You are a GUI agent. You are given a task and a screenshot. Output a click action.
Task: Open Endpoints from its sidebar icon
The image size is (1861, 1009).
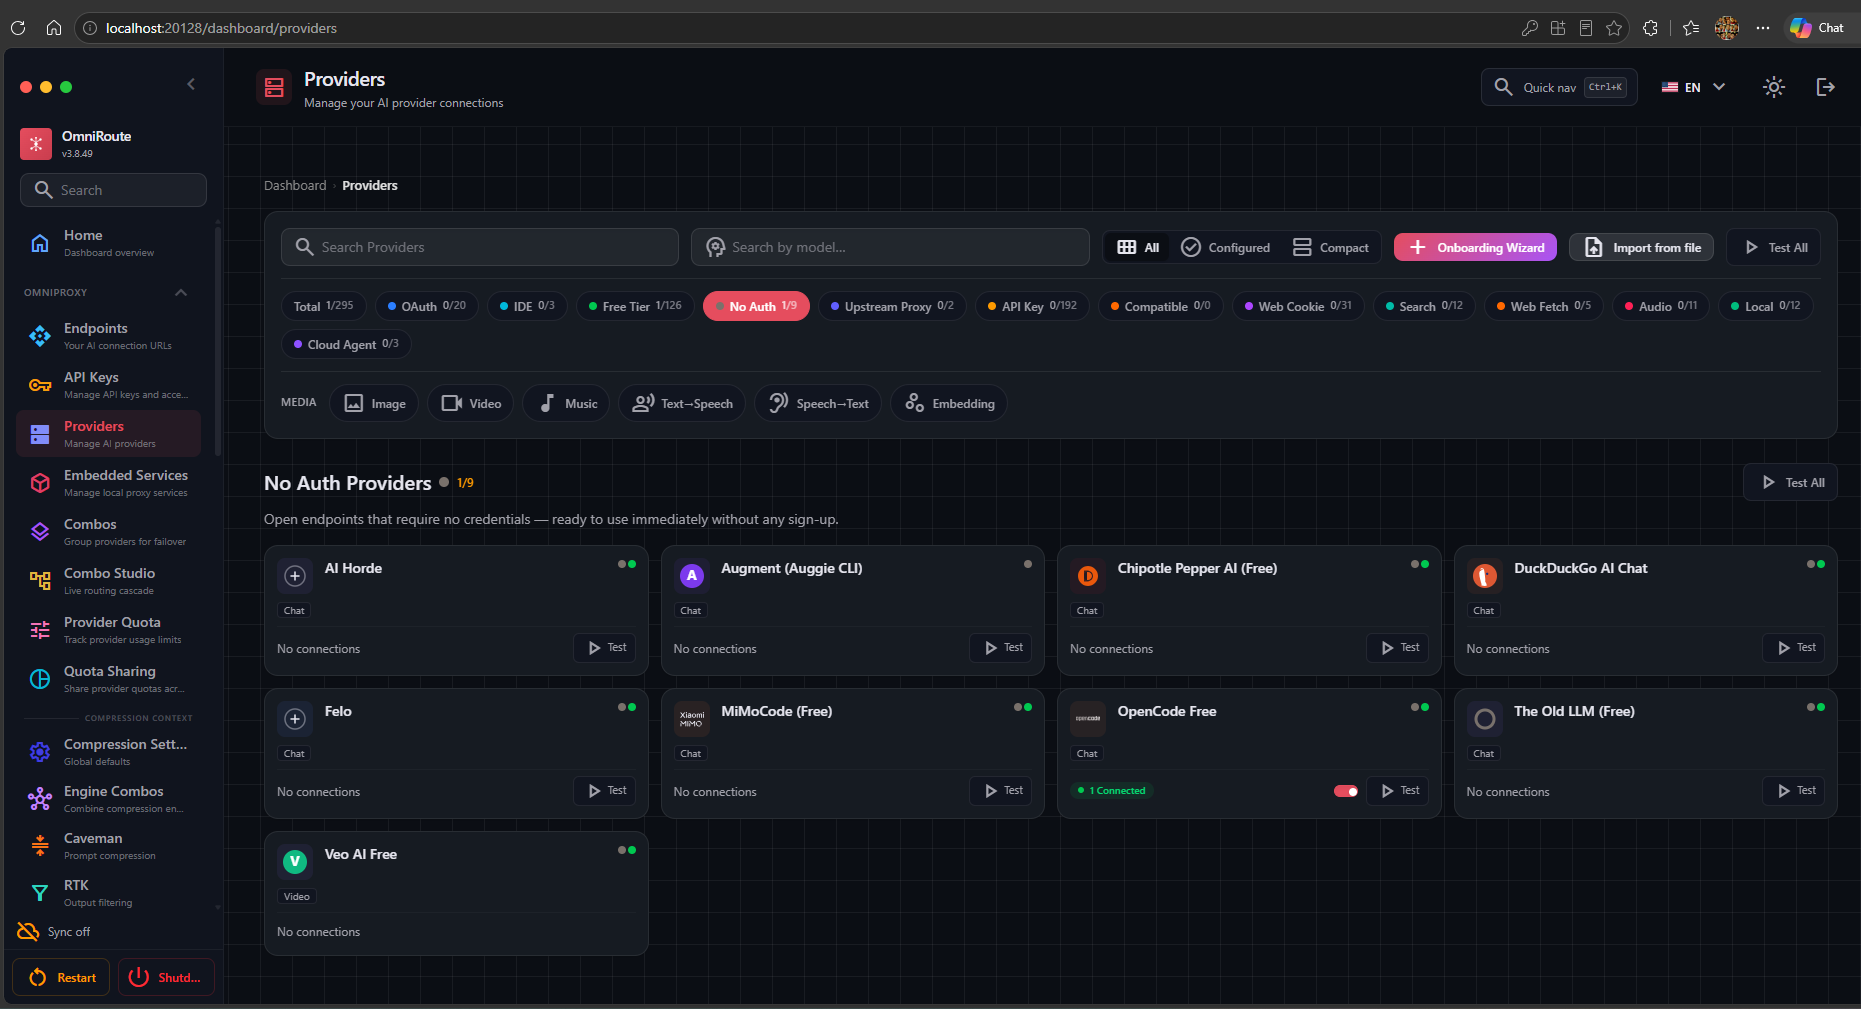tap(40, 336)
